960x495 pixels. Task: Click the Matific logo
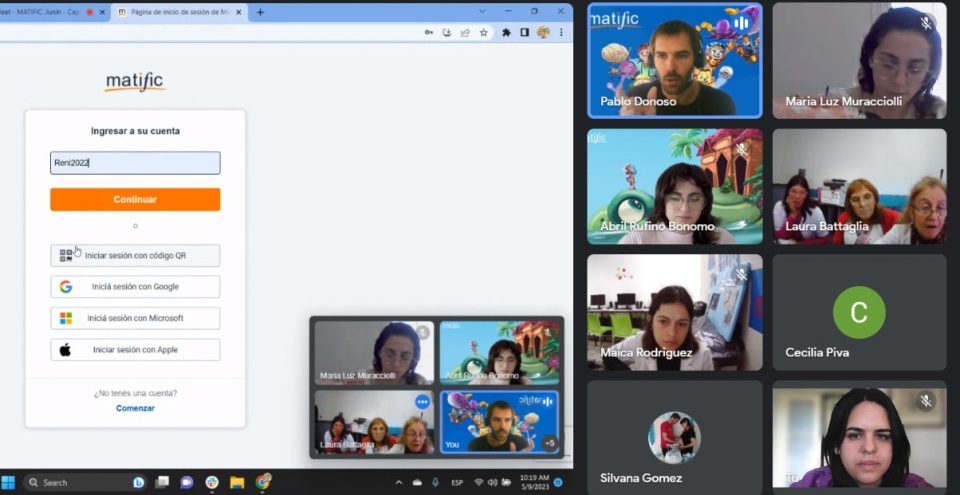[135, 81]
